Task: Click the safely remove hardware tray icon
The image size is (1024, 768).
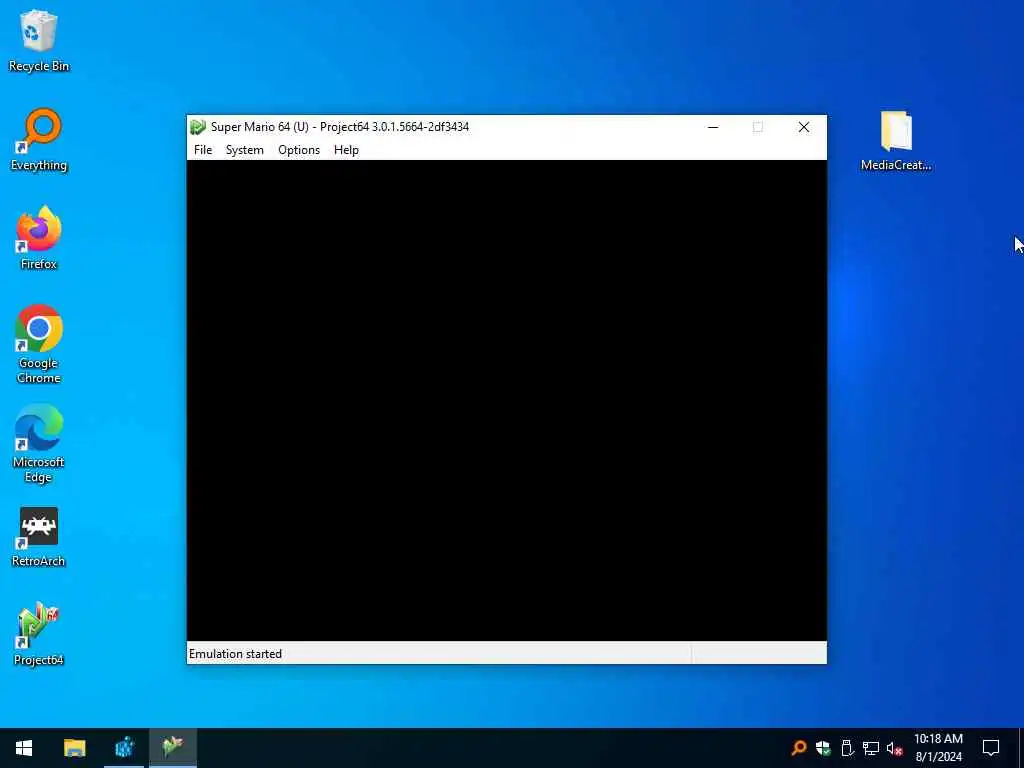Action: (847, 748)
